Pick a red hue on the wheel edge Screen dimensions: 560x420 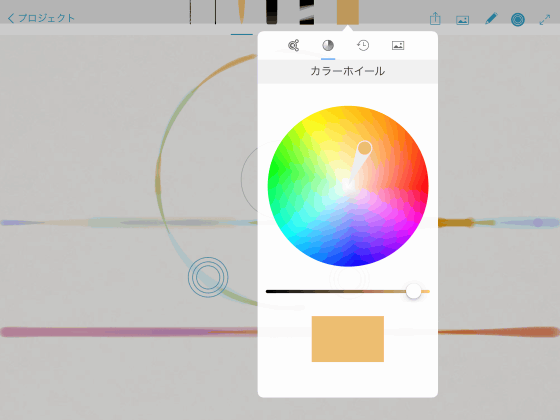click(424, 186)
